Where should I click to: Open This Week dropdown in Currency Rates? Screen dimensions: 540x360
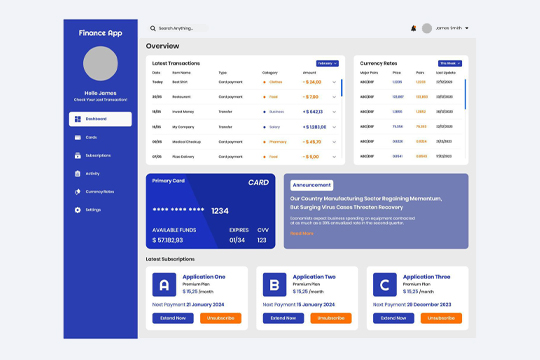pyautogui.click(x=450, y=63)
